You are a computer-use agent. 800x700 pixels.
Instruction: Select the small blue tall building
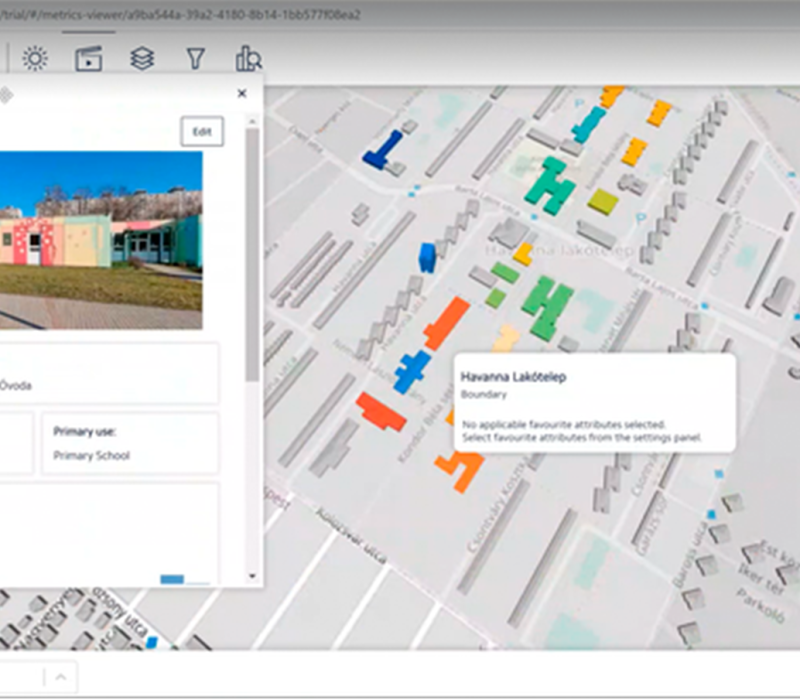pos(427,257)
